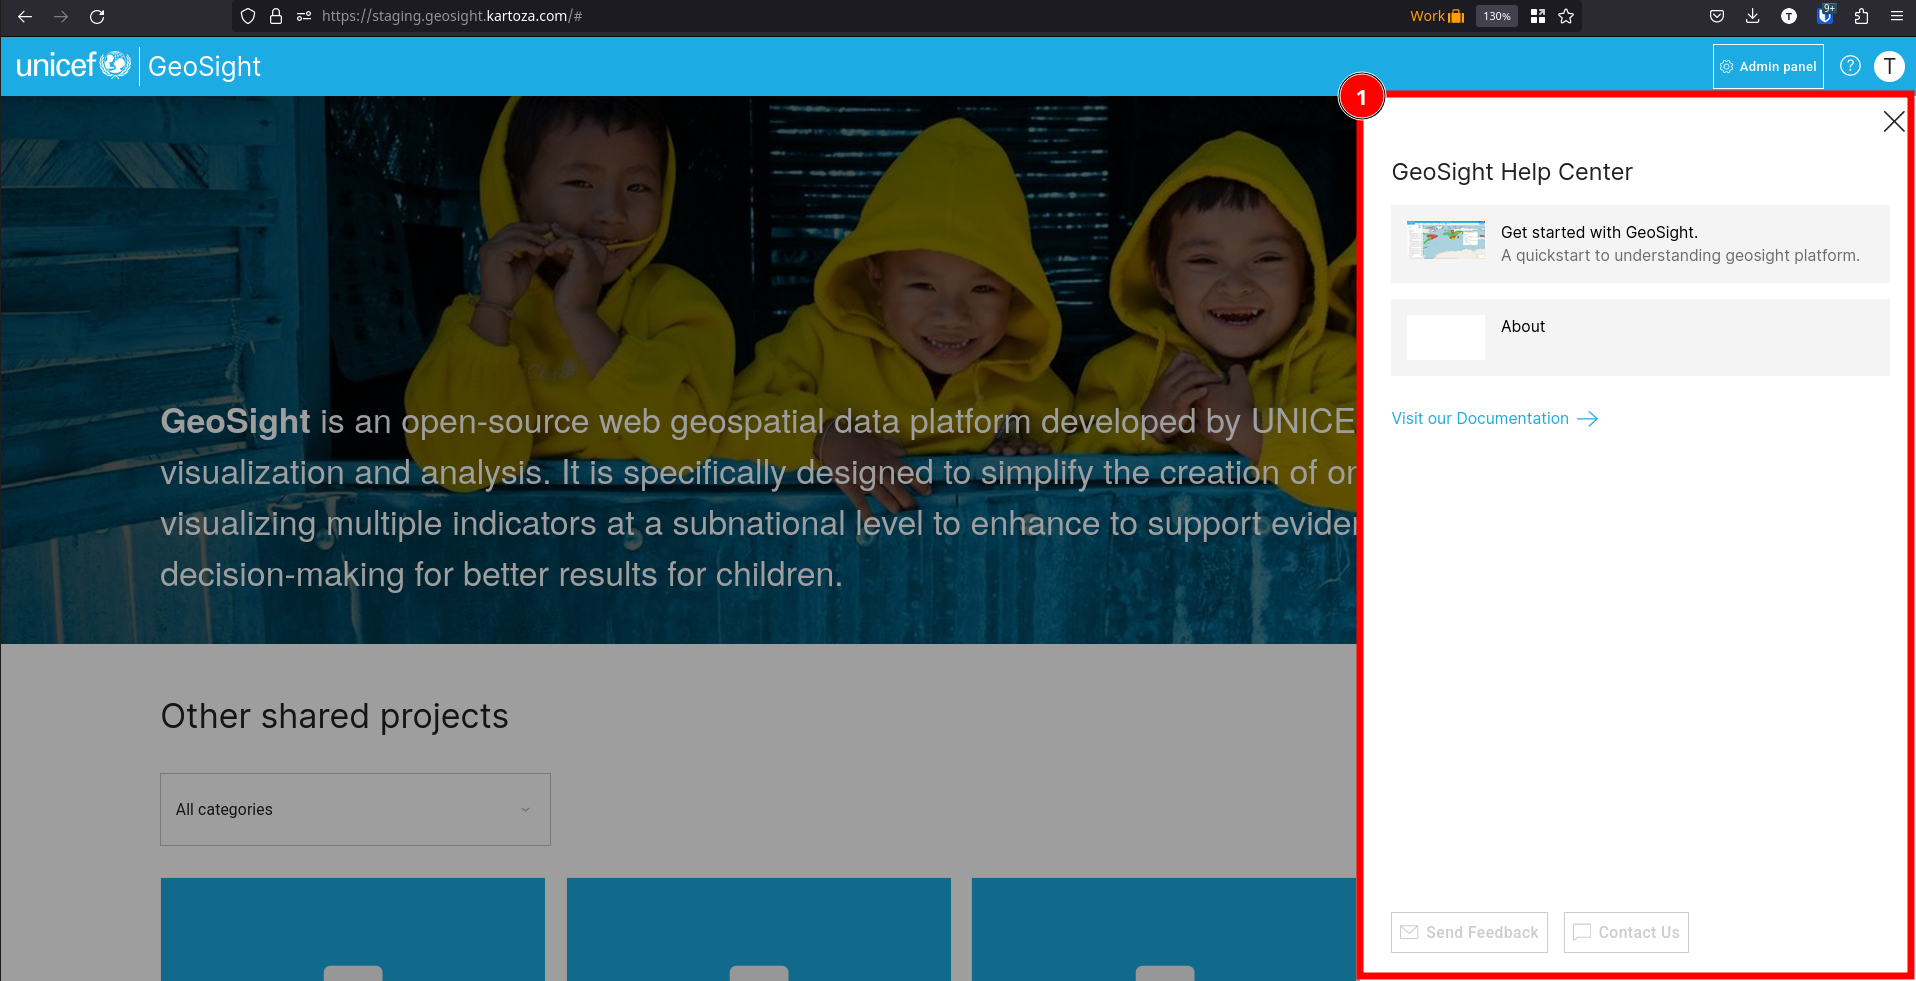Open the grid extension icon in address bar

[x=1538, y=16]
